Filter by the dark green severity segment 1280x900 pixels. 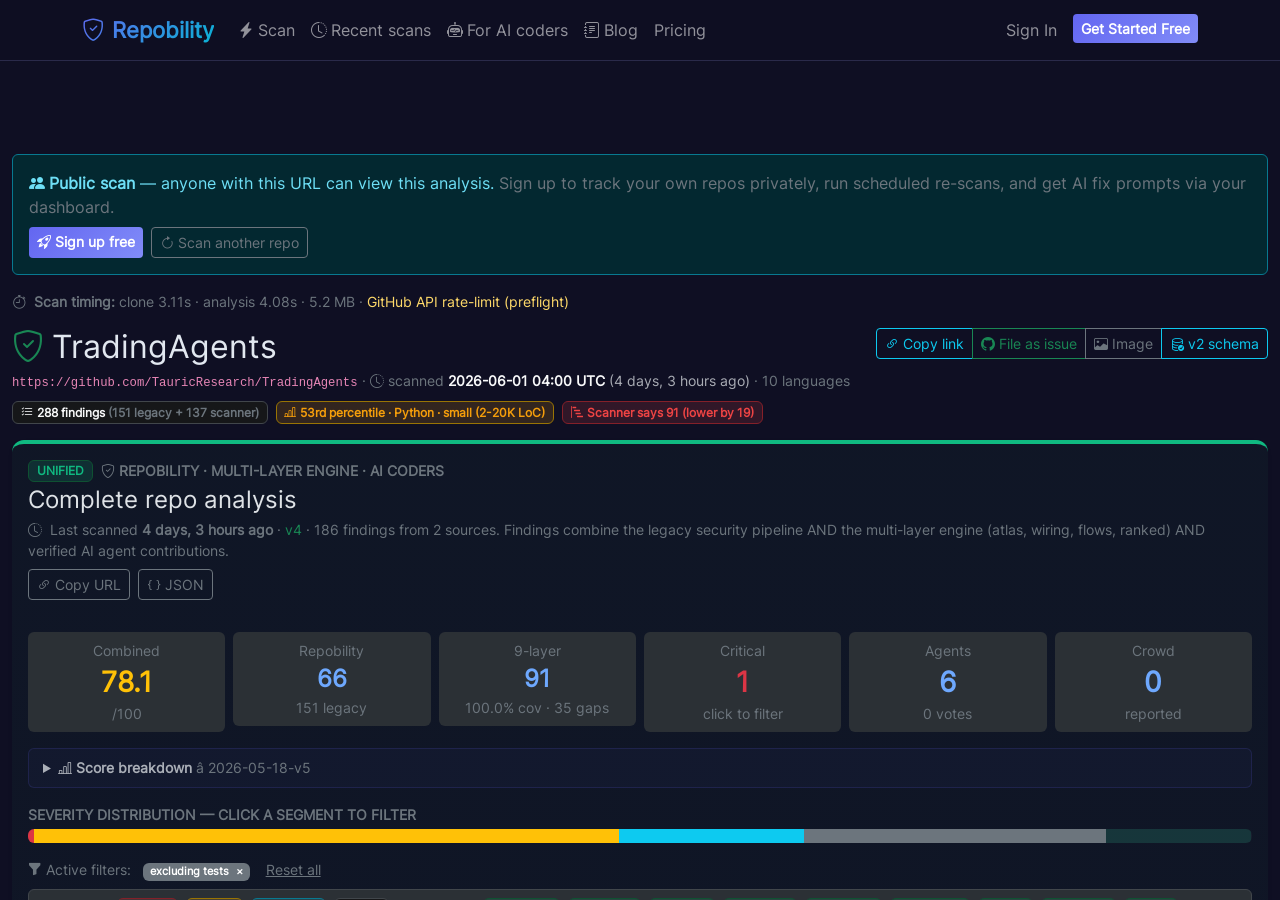tap(1179, 836)
